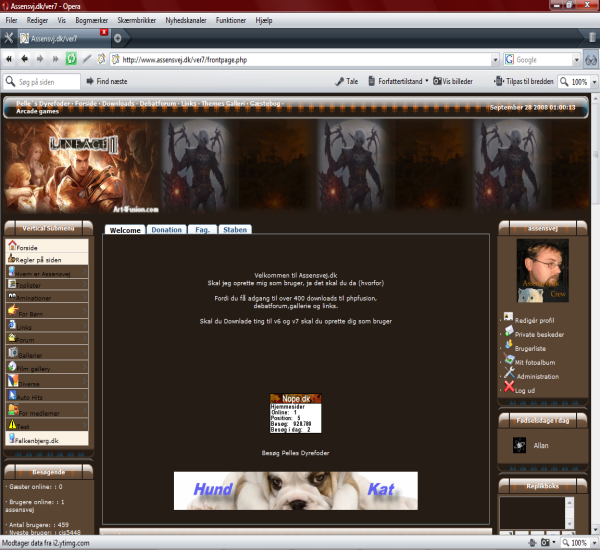Expand Hvem er Assensvej submenu

[47, 272]
